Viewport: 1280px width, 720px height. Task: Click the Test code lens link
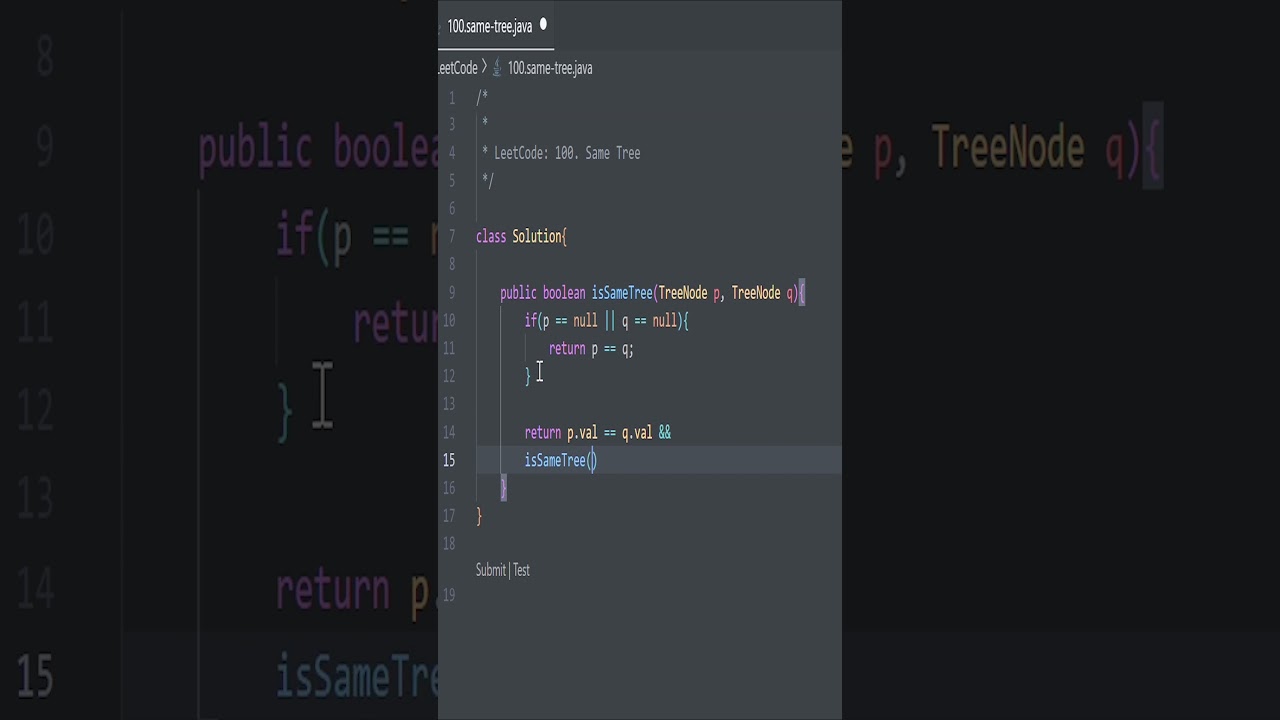pos(522,570)
